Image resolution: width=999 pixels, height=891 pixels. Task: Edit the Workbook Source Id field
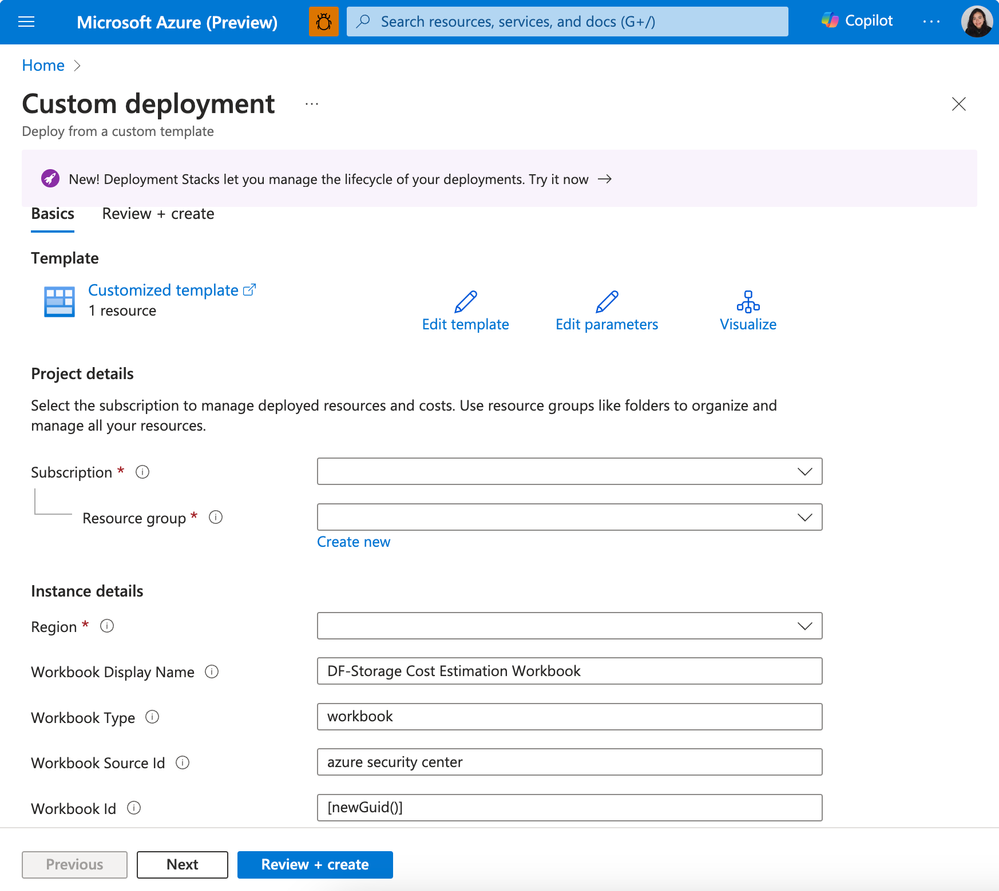click(570, 762)
